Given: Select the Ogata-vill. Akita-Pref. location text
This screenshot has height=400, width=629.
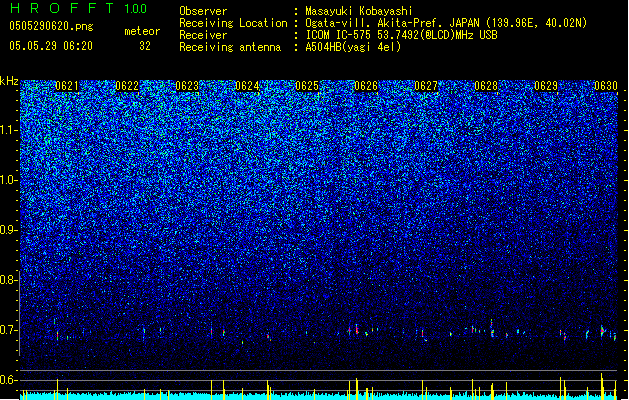Looking at the screenshot, I should pyautogui.click(x=446, y=23).
